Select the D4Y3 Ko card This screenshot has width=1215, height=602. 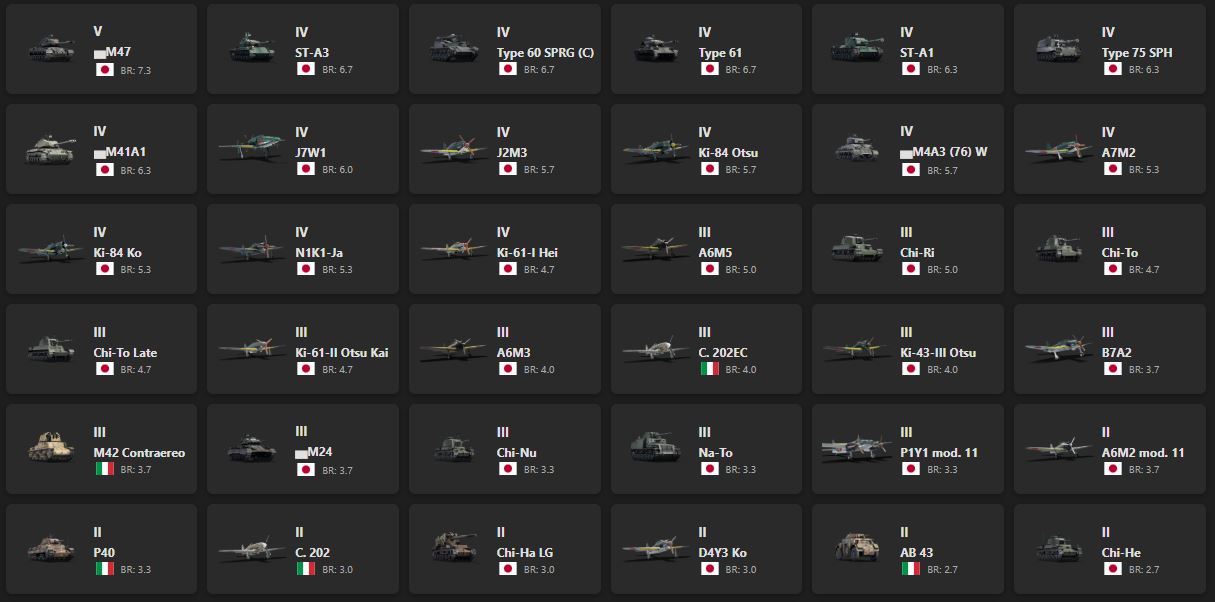706,549
